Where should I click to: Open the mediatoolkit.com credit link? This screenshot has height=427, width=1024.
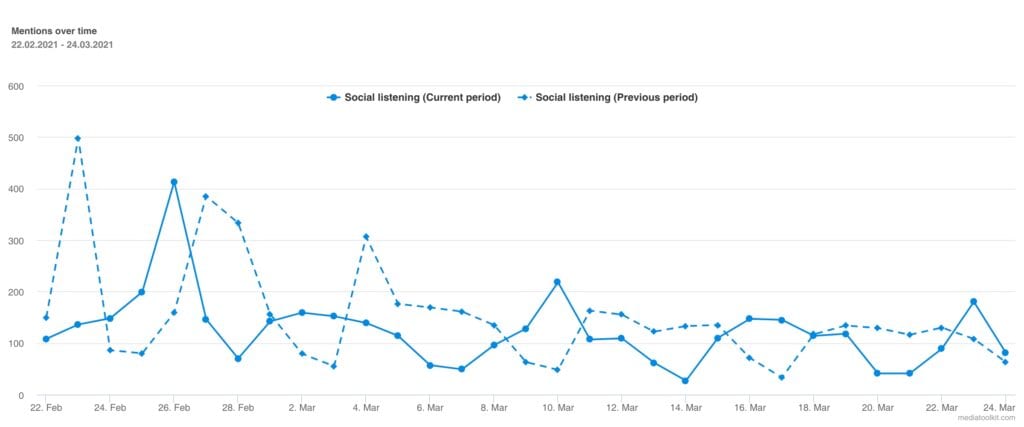click(986, 418)
